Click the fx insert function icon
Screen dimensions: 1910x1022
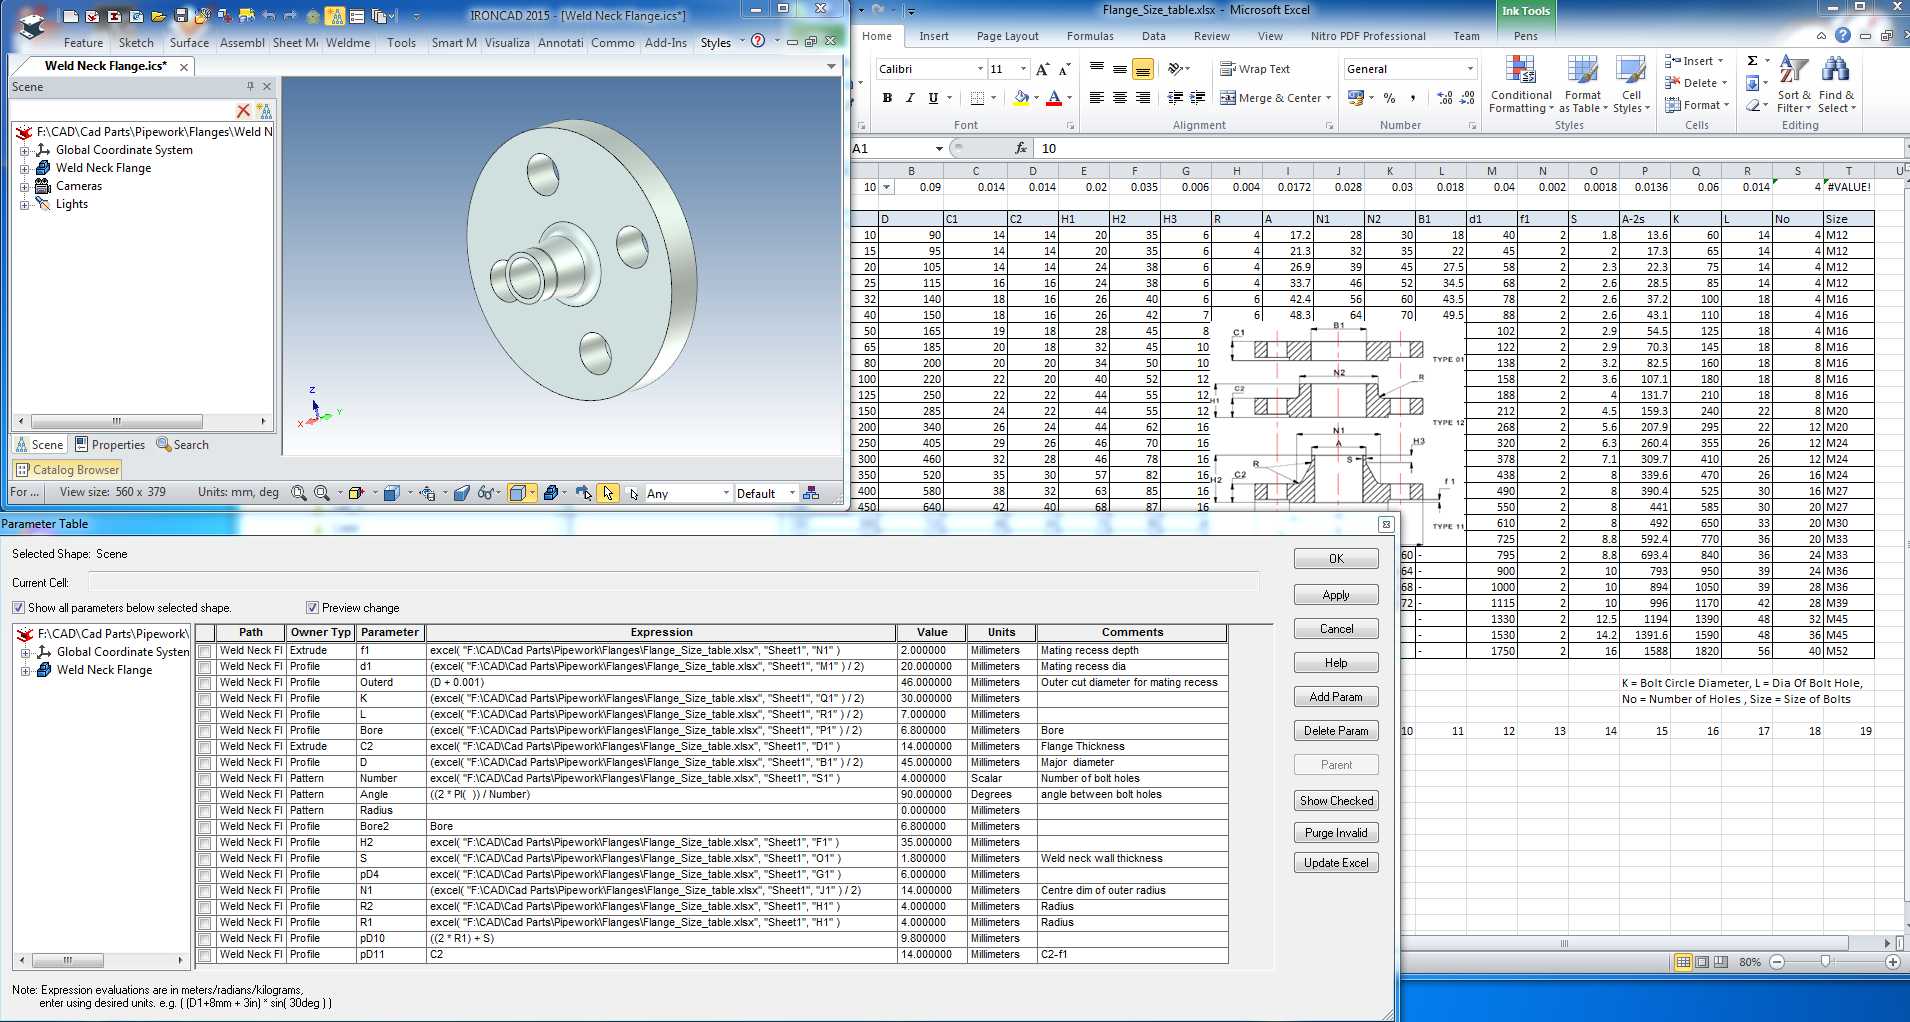pos(1020,148)
